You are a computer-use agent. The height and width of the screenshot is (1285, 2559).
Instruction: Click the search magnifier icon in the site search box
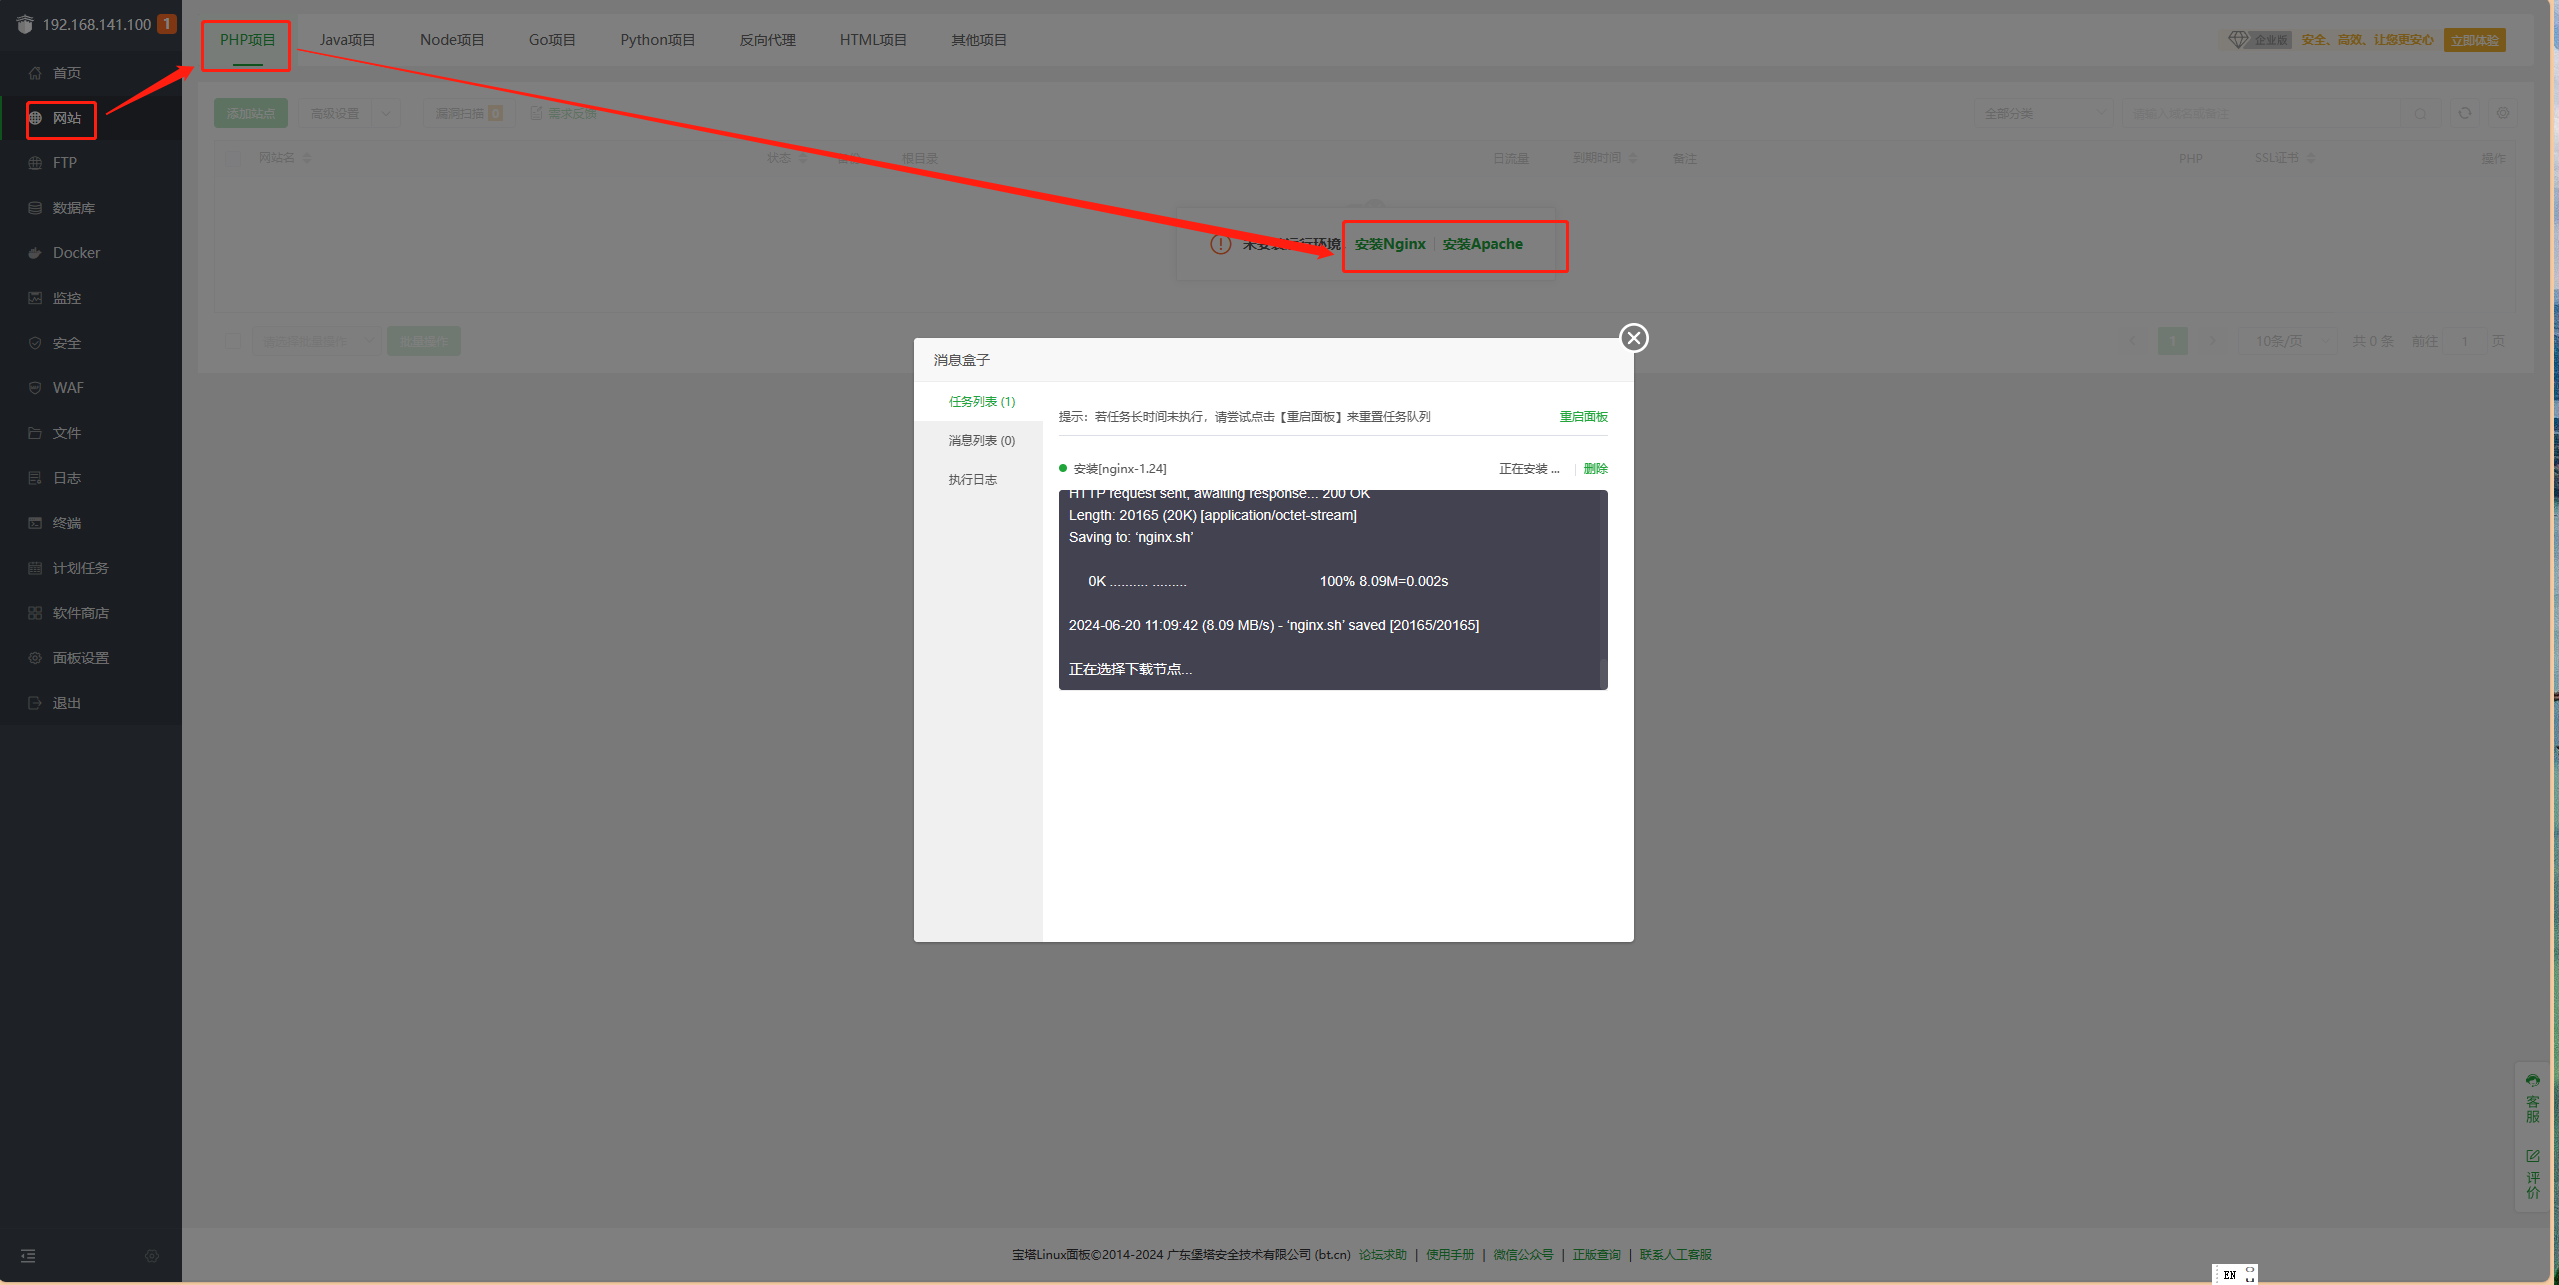point(2420,114)
